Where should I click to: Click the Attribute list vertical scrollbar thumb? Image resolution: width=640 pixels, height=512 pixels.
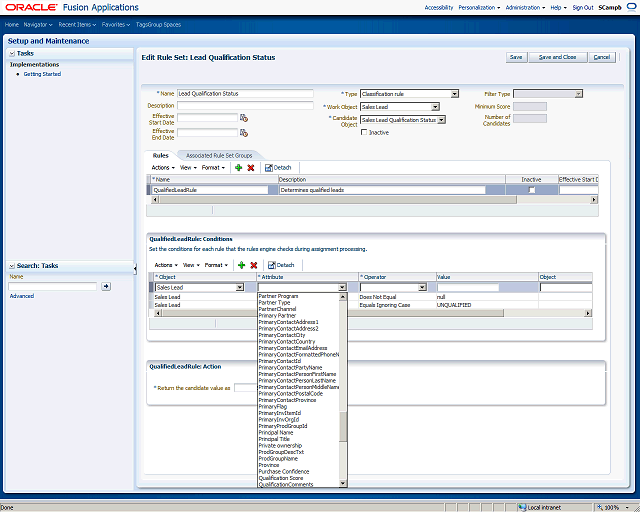pyautogui.click(x=343, y=426)
